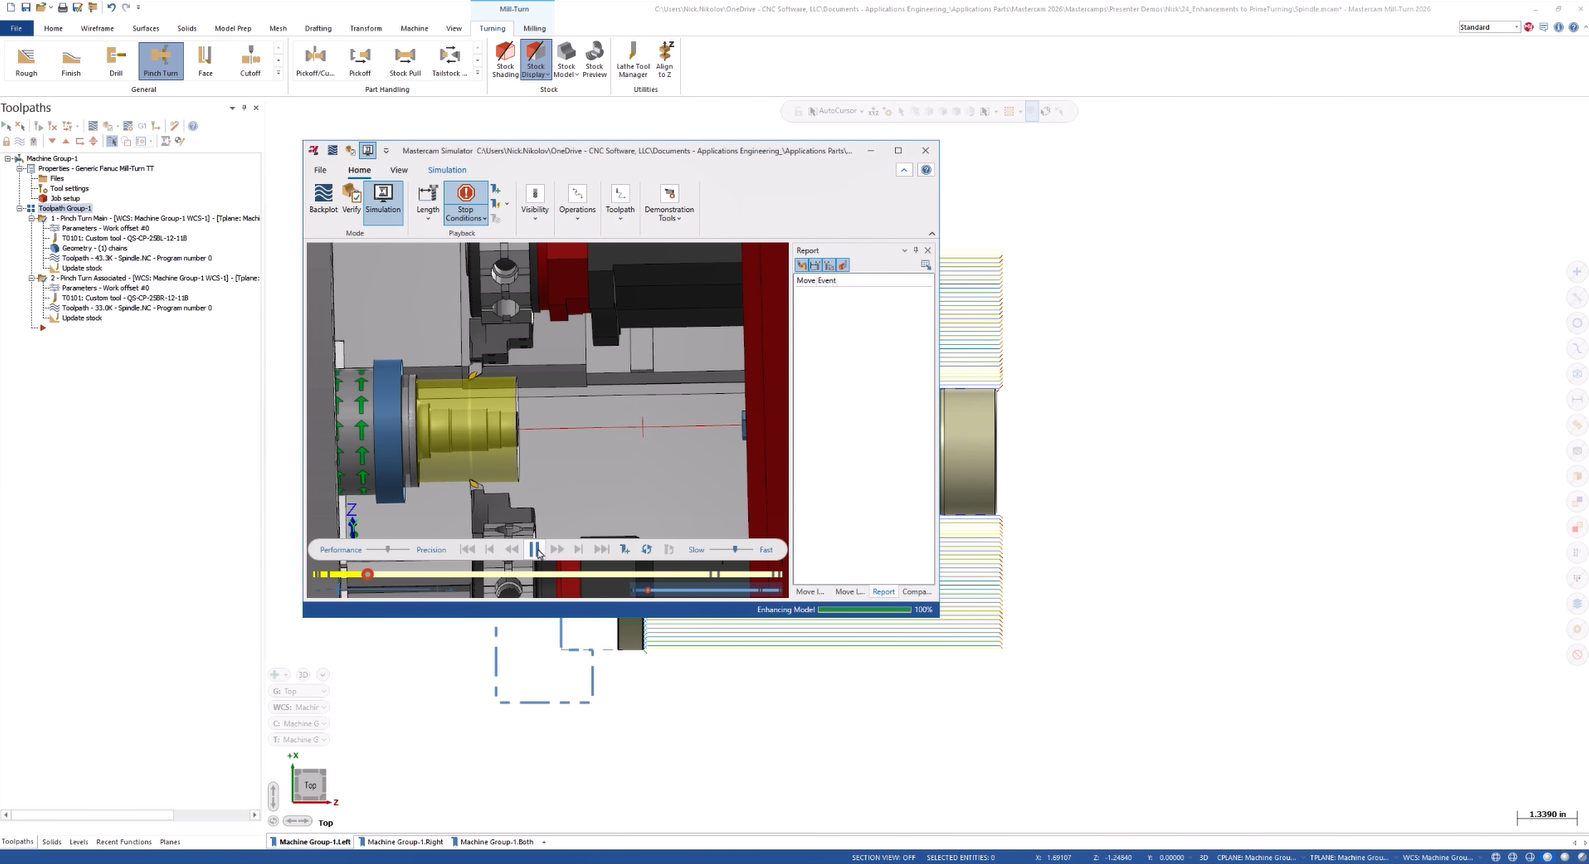Screen dimensions: 1589x864
Task: Choose the Cutoff toolpath icon
Action: click(x=250, y=61)
